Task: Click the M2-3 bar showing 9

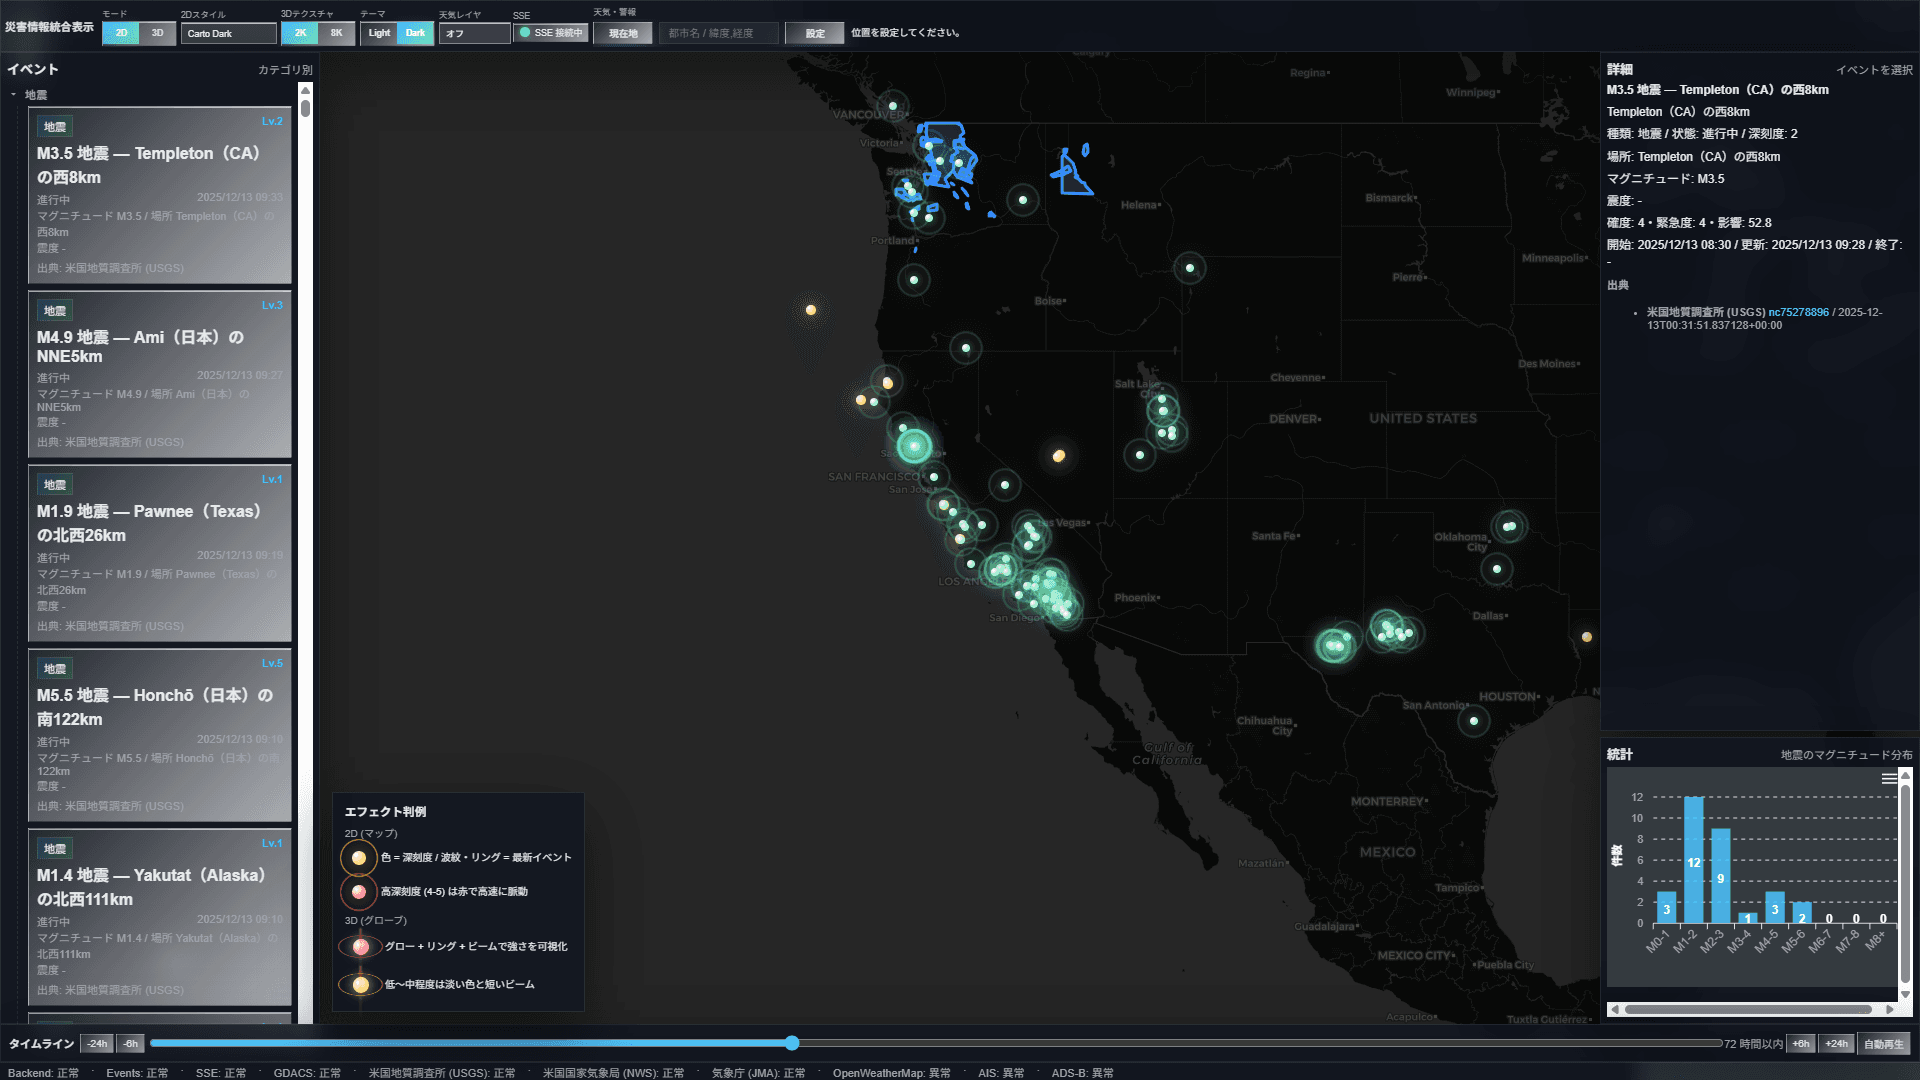Action: coord(1720,876)
